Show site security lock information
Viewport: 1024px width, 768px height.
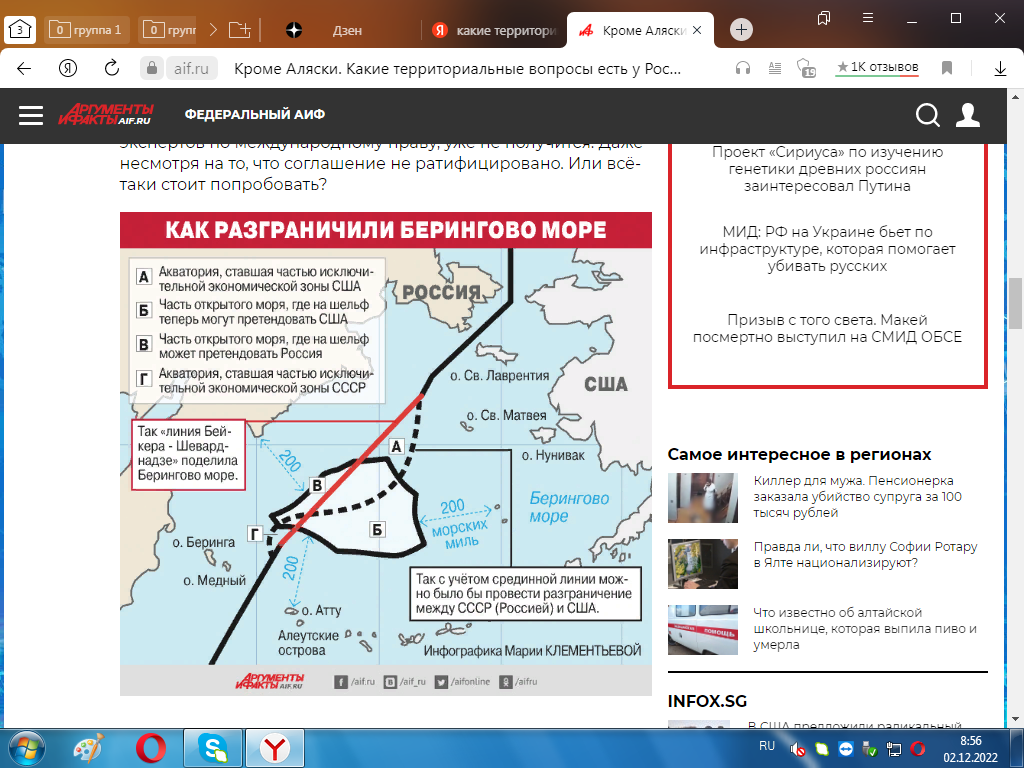pos(152,68)
